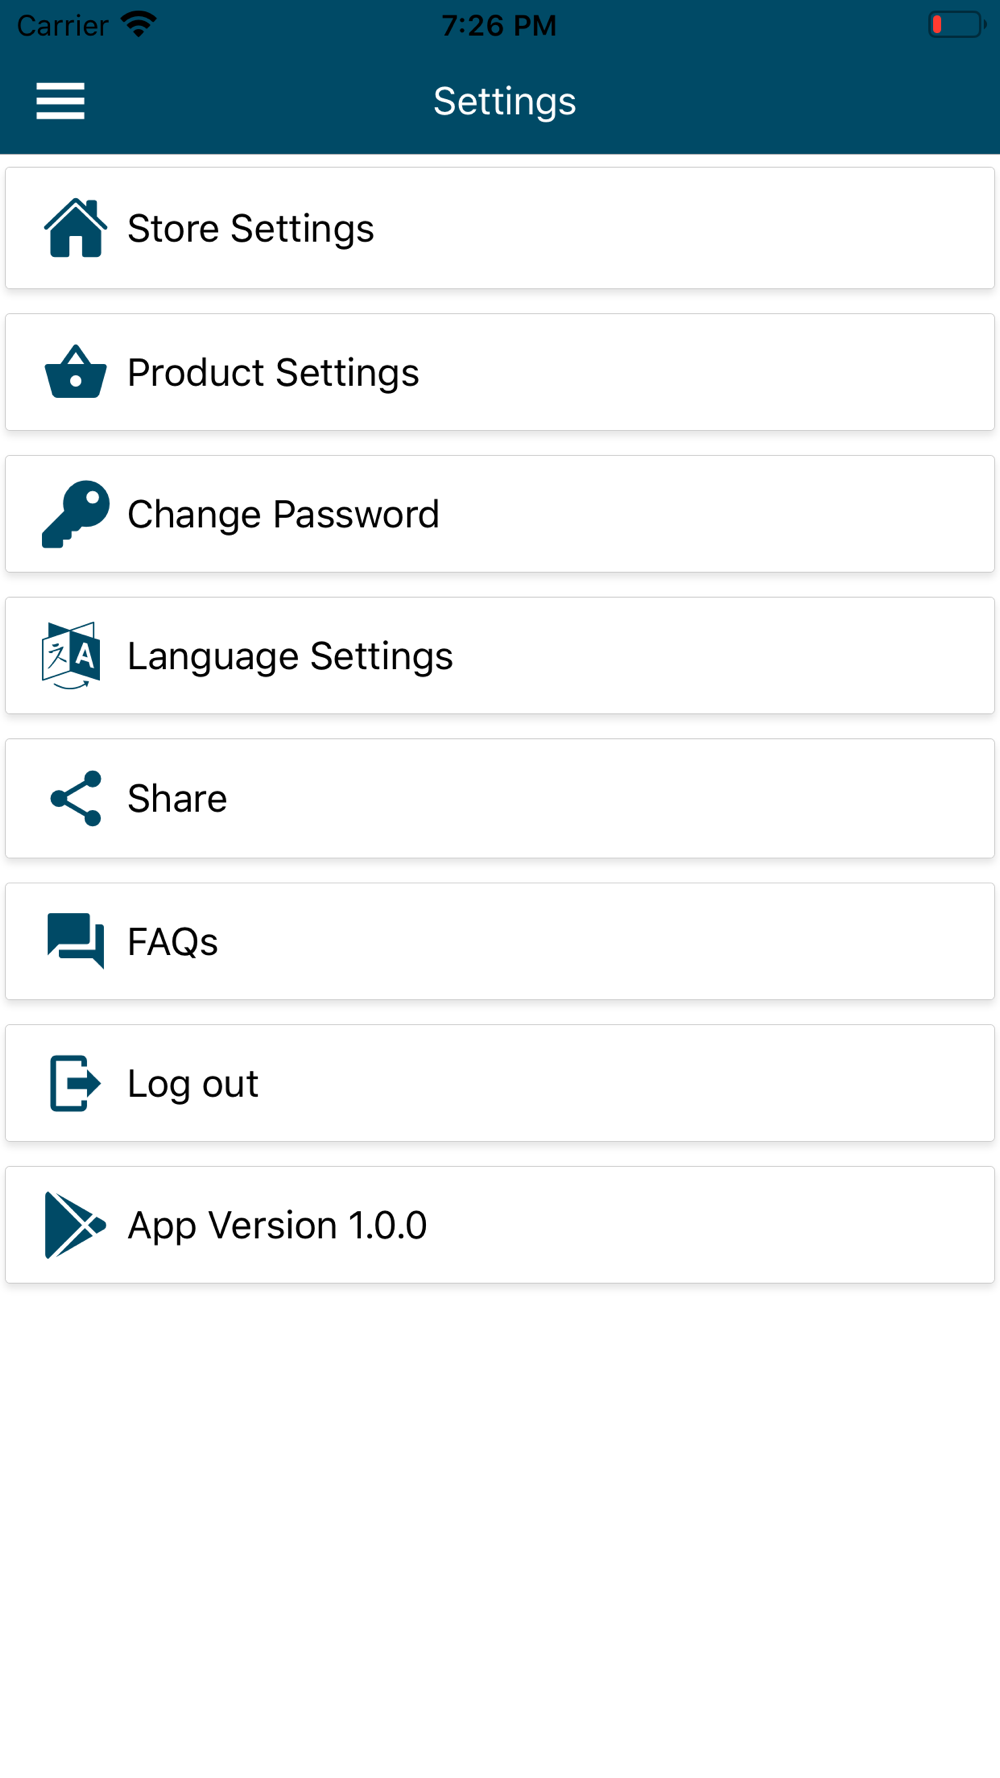Screen dimensions: 1000x1778
Task: Tap the Wi-Fi icon in status bar
Action: point(138,24)
